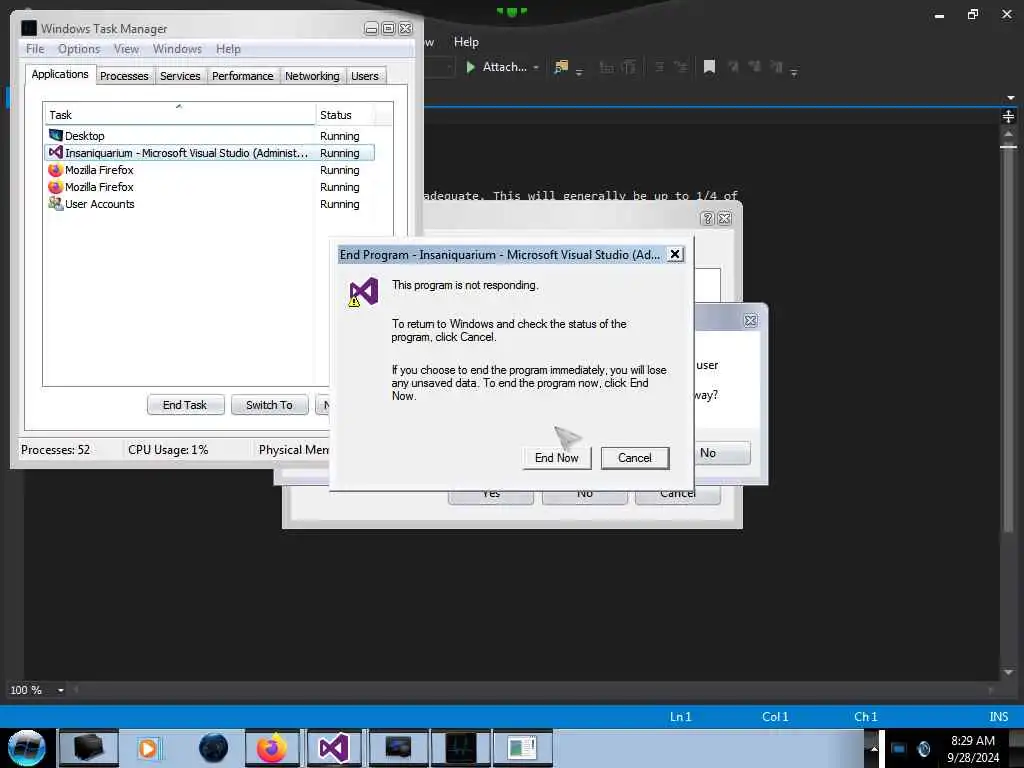This screenshot has height=768, width=1024.
Task: Sort task list by Status column
Action: coord(347,114)
